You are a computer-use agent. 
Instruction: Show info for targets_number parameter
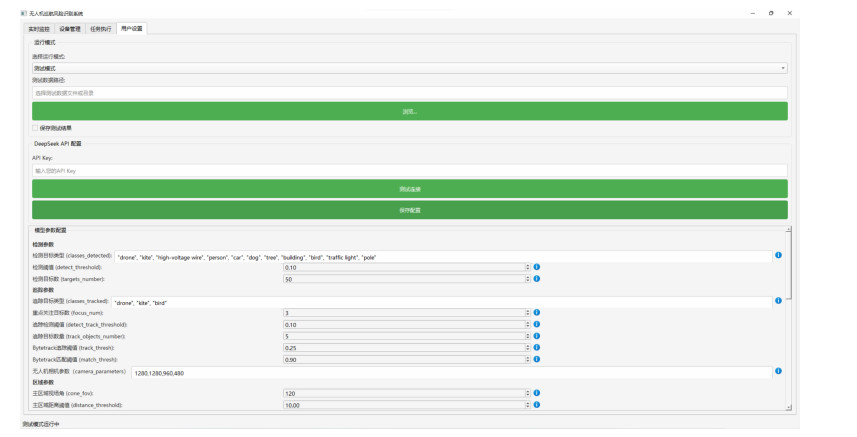(x=536, y=279)
